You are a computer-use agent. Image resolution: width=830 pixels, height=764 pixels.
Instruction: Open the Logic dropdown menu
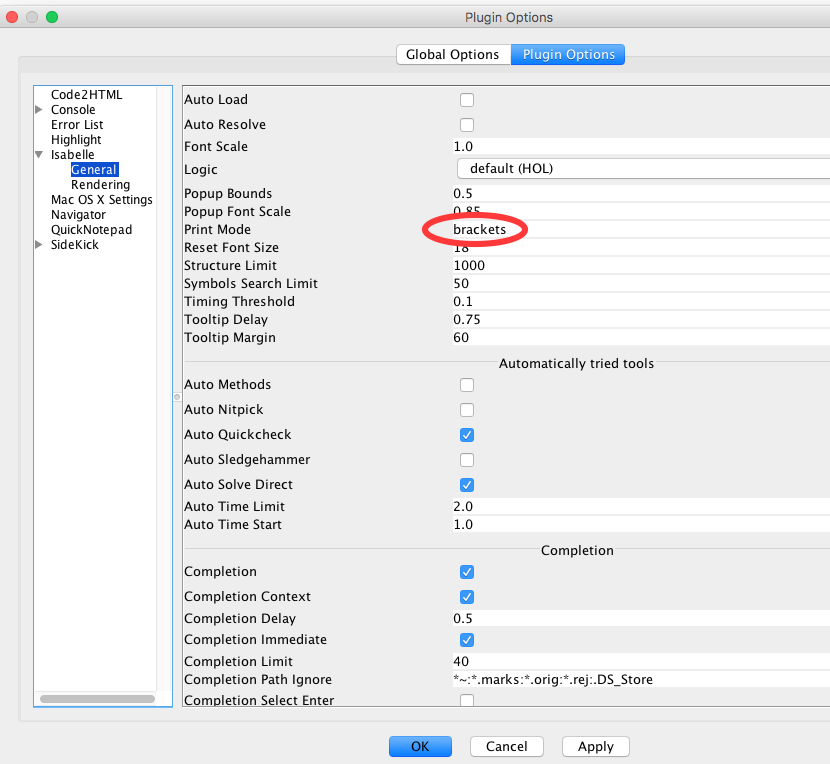[643, 169]
